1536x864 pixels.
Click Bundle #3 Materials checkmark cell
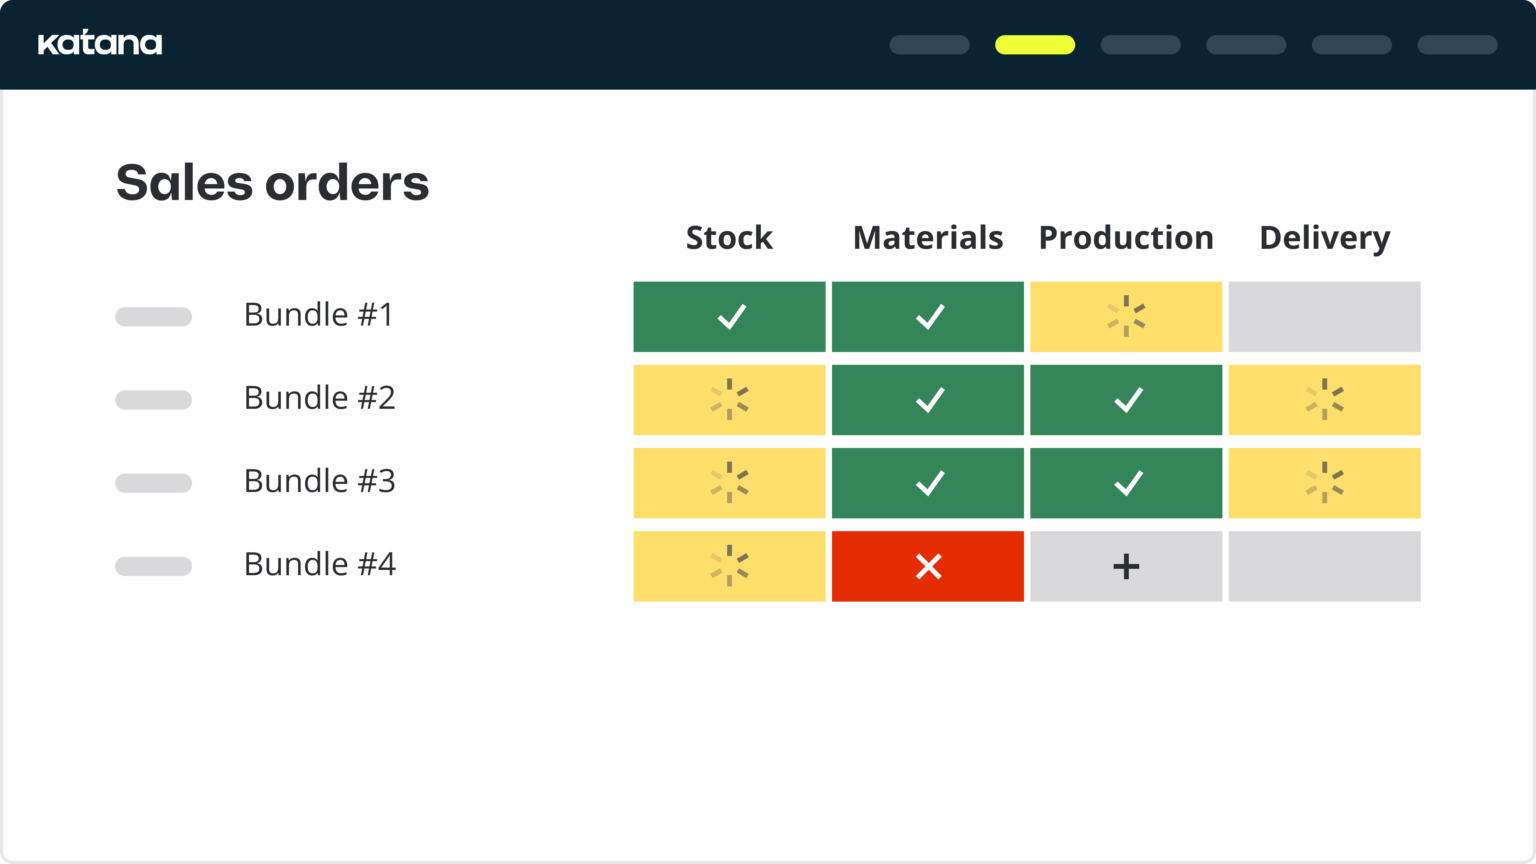click(928, 483)
